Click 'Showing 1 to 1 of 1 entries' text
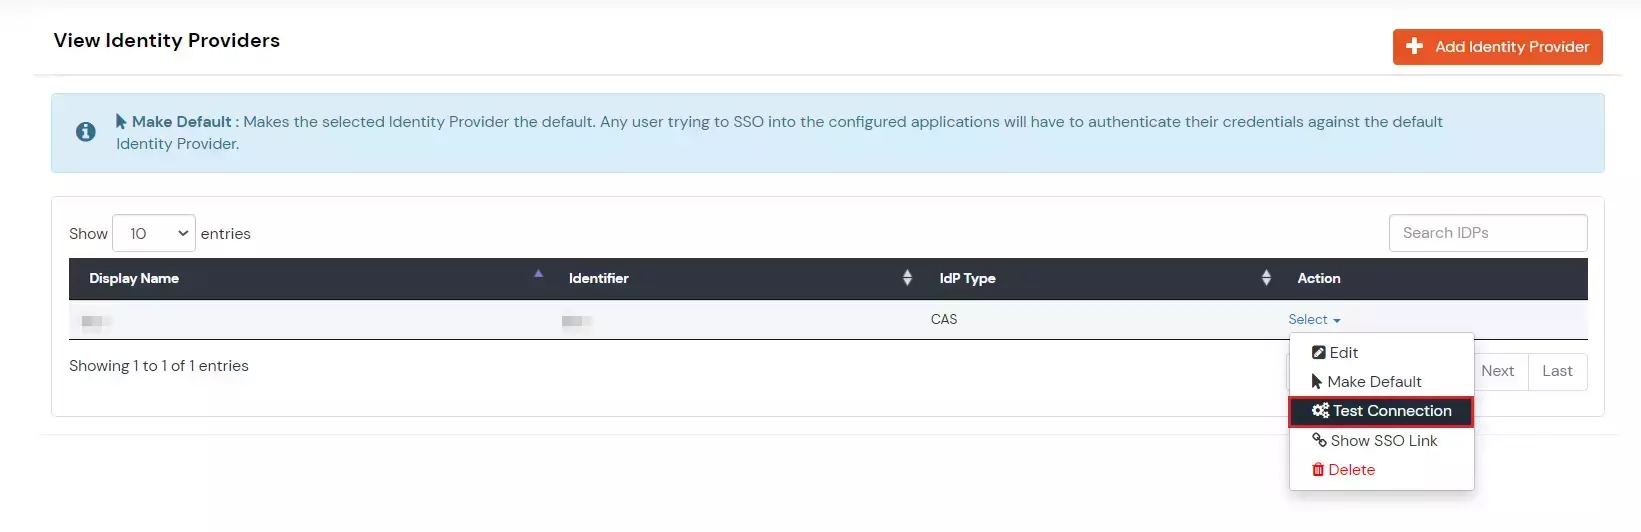 click(159, 366)
